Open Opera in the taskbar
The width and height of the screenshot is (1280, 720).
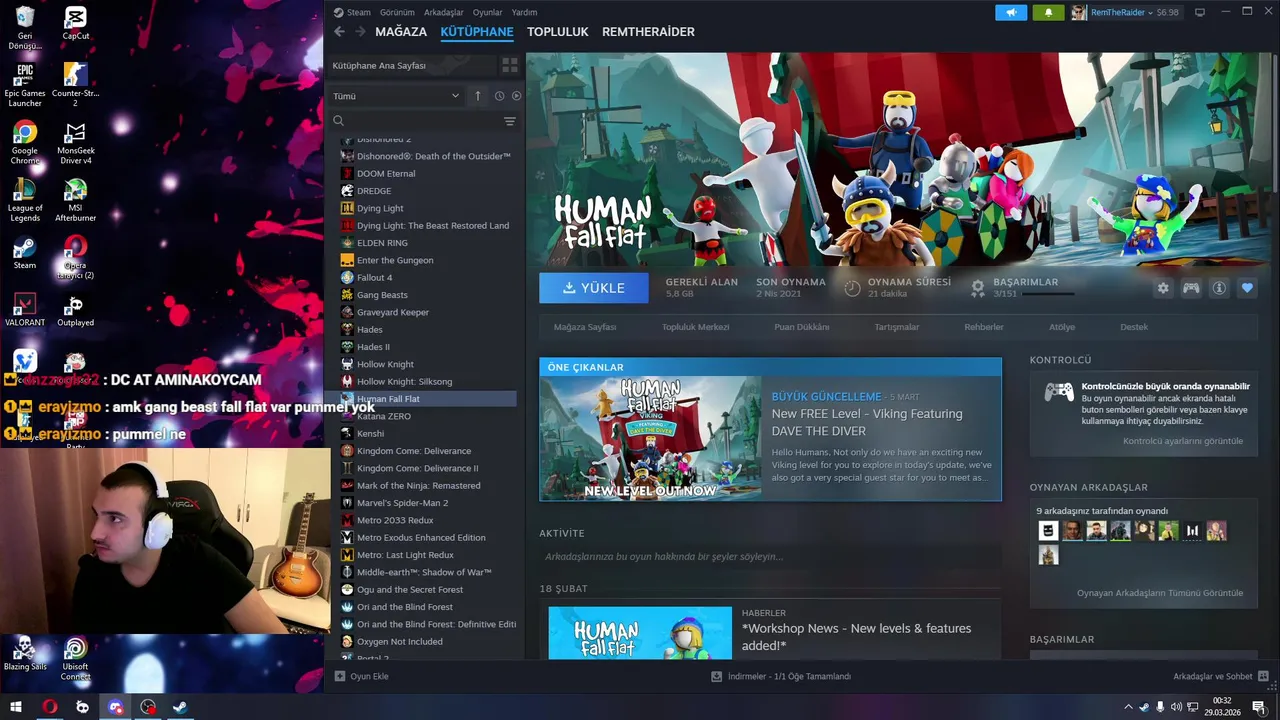click(x=49, y=707)
